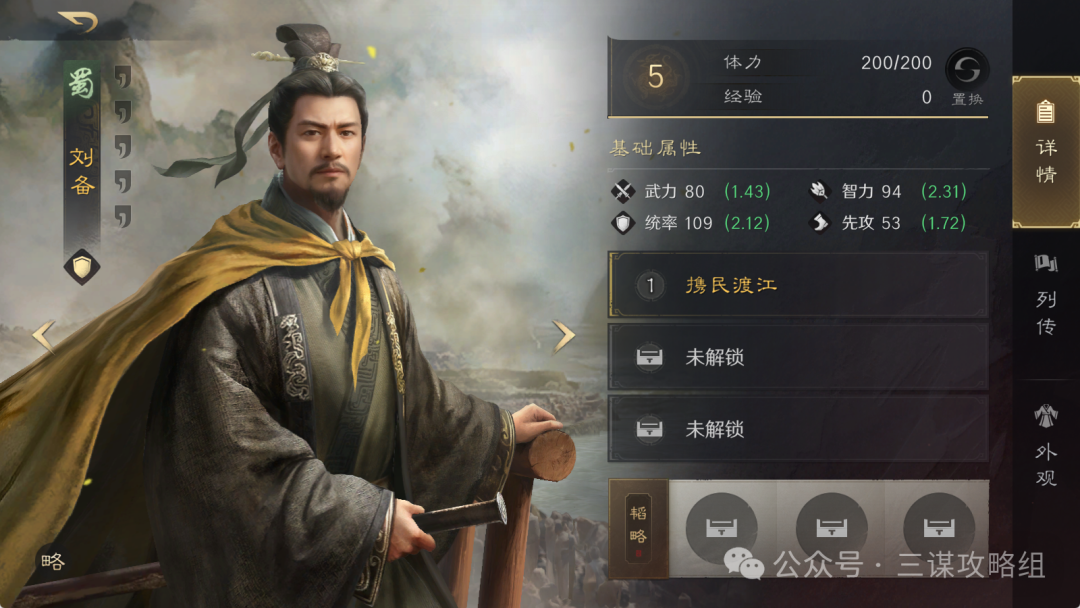
Task: Click the 统率 shield attribute icon
Action: point(623,223)
